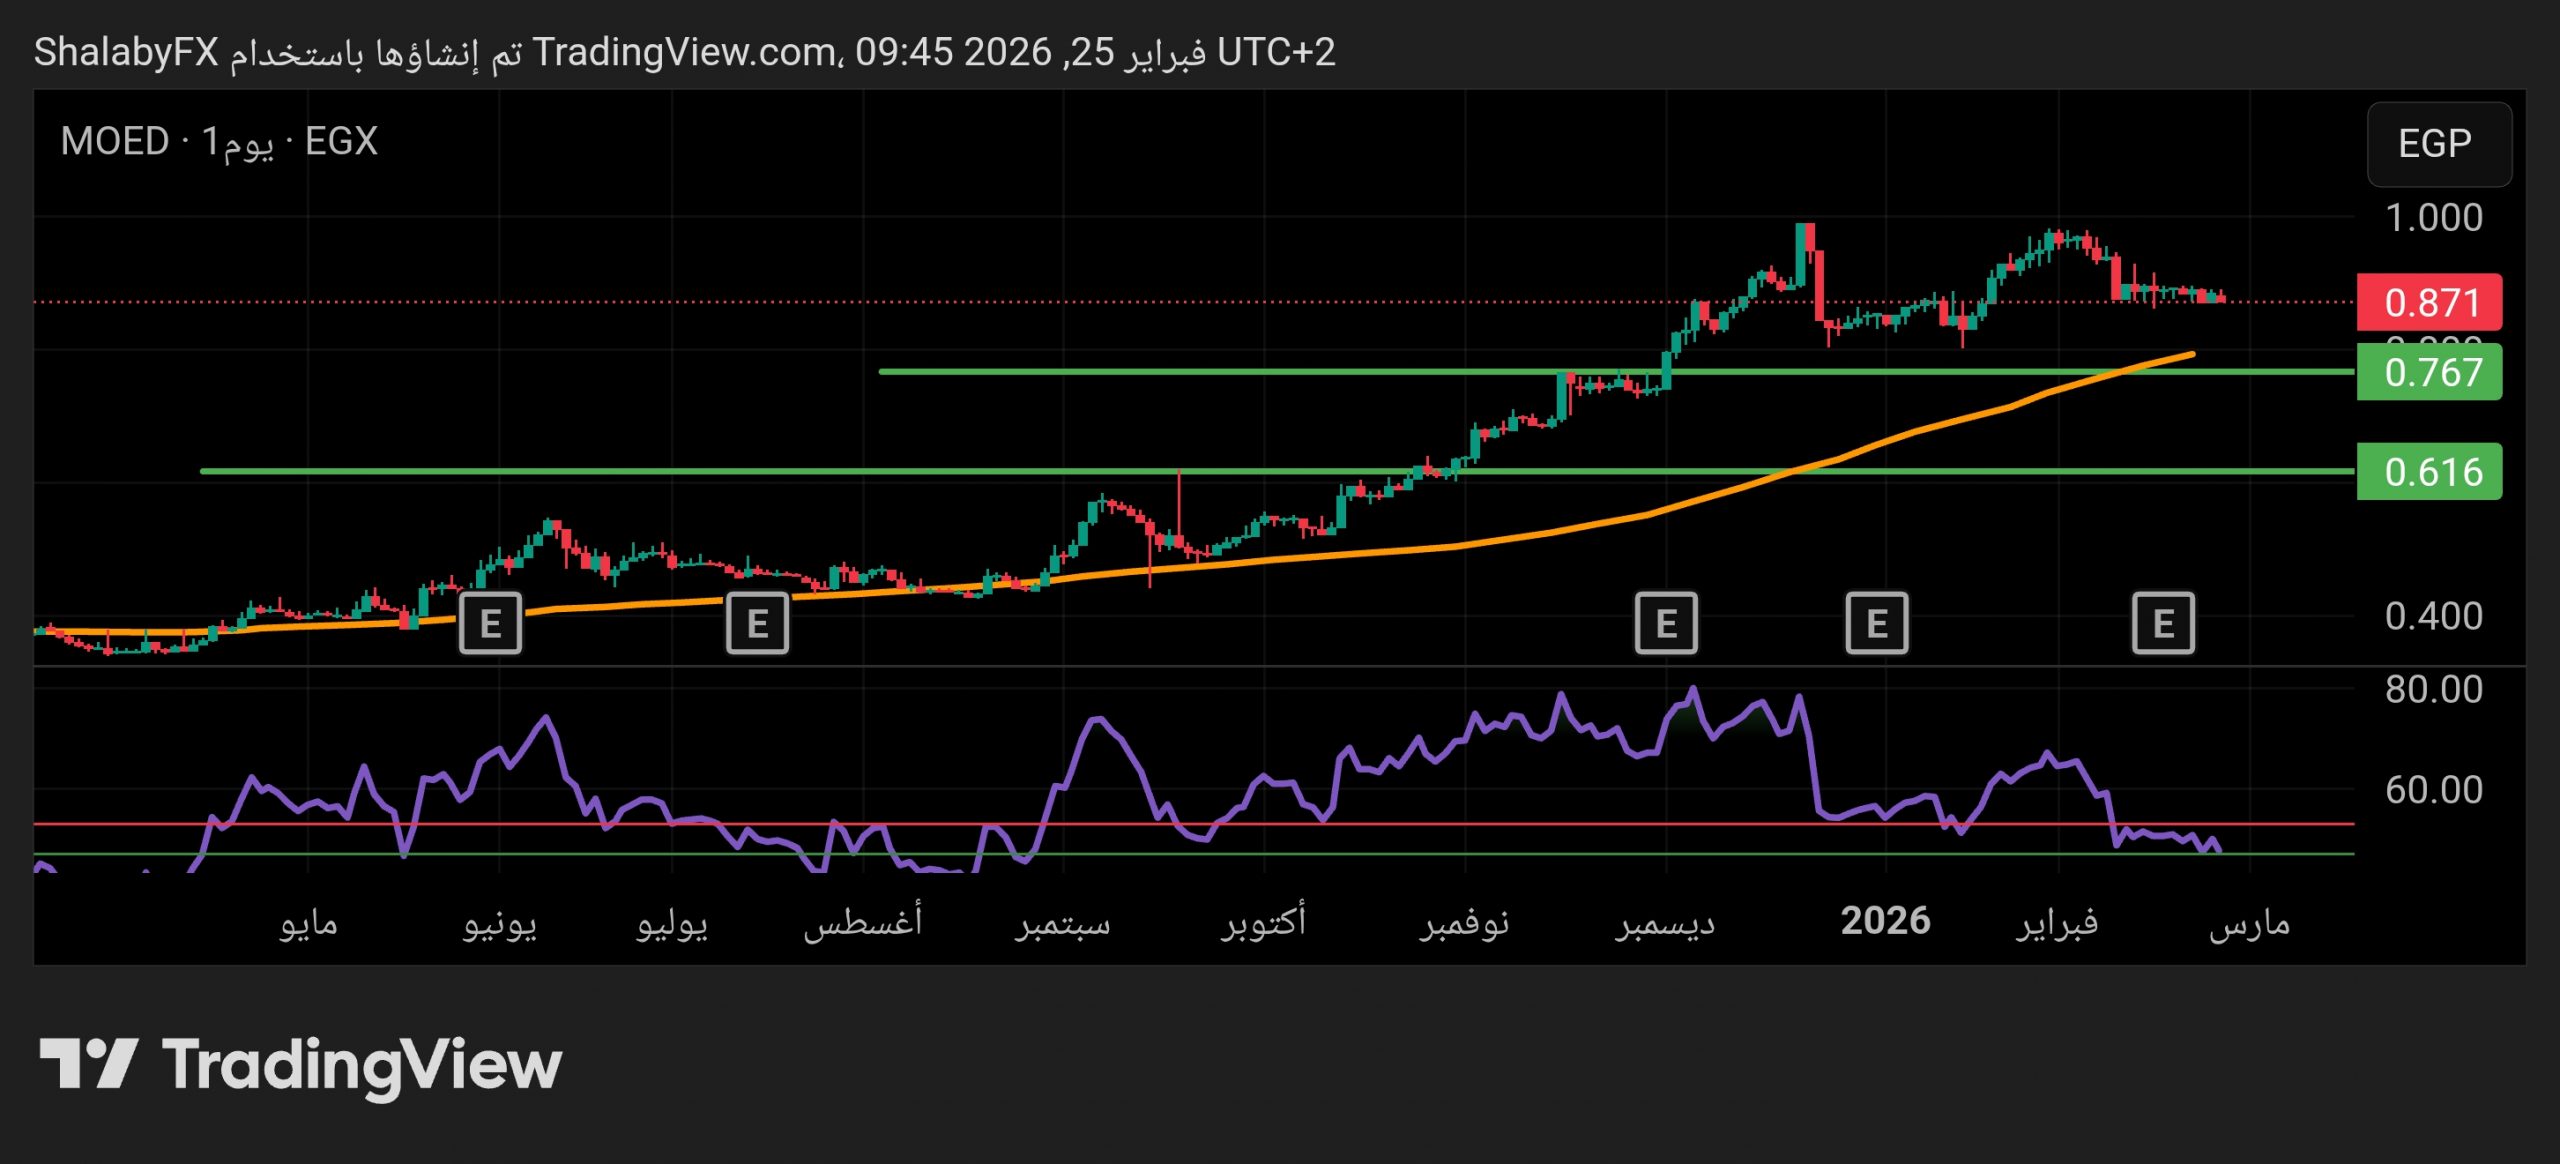Click the ShalabyFX author header text
Screen dimensions: 2560x1164
(126, 52)
